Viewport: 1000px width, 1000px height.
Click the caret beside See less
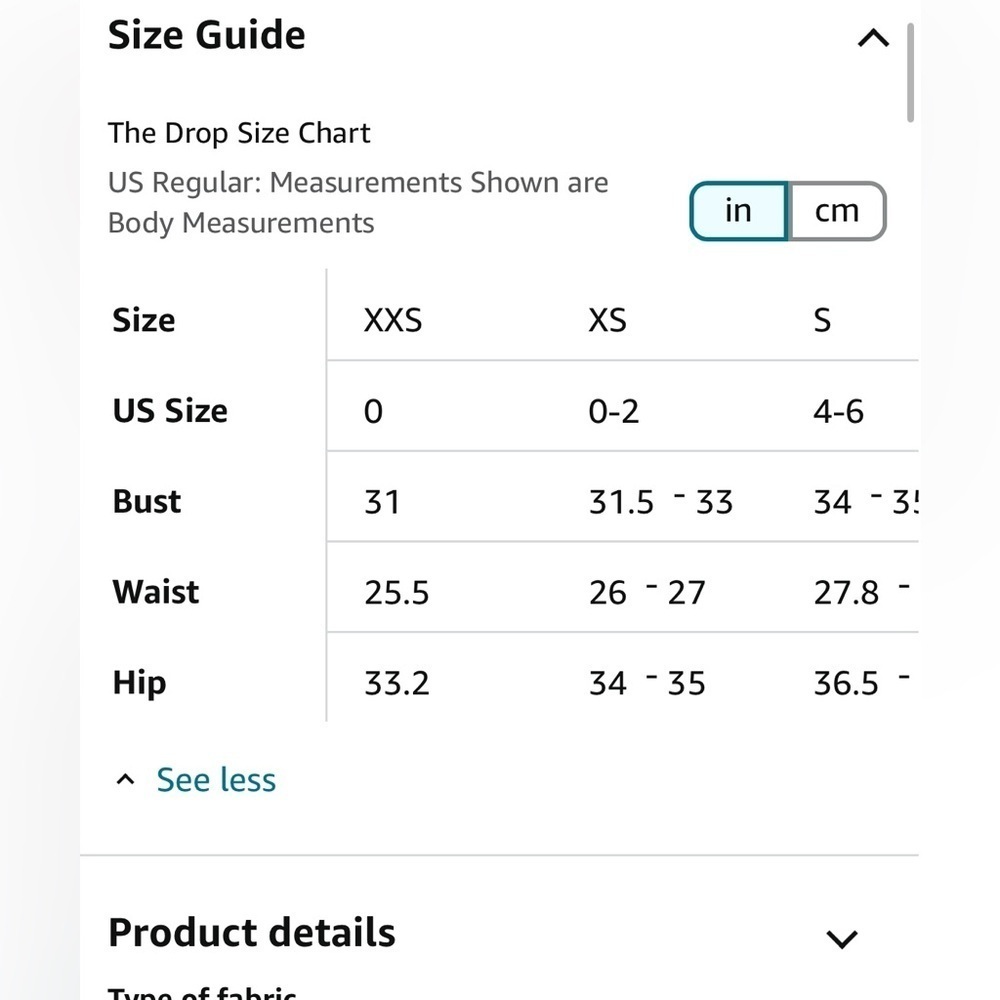coord(125,779)
